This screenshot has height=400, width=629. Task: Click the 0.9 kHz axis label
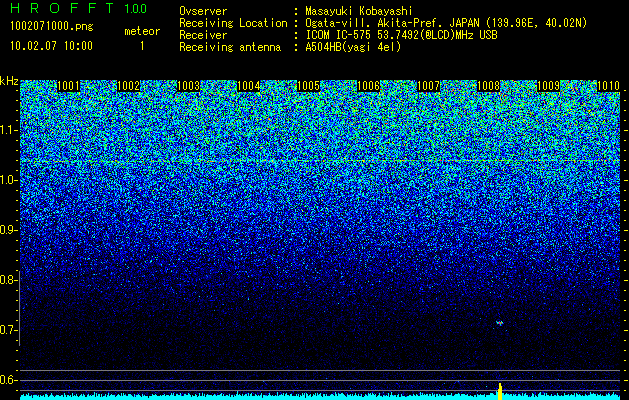(x=8, y=230)
